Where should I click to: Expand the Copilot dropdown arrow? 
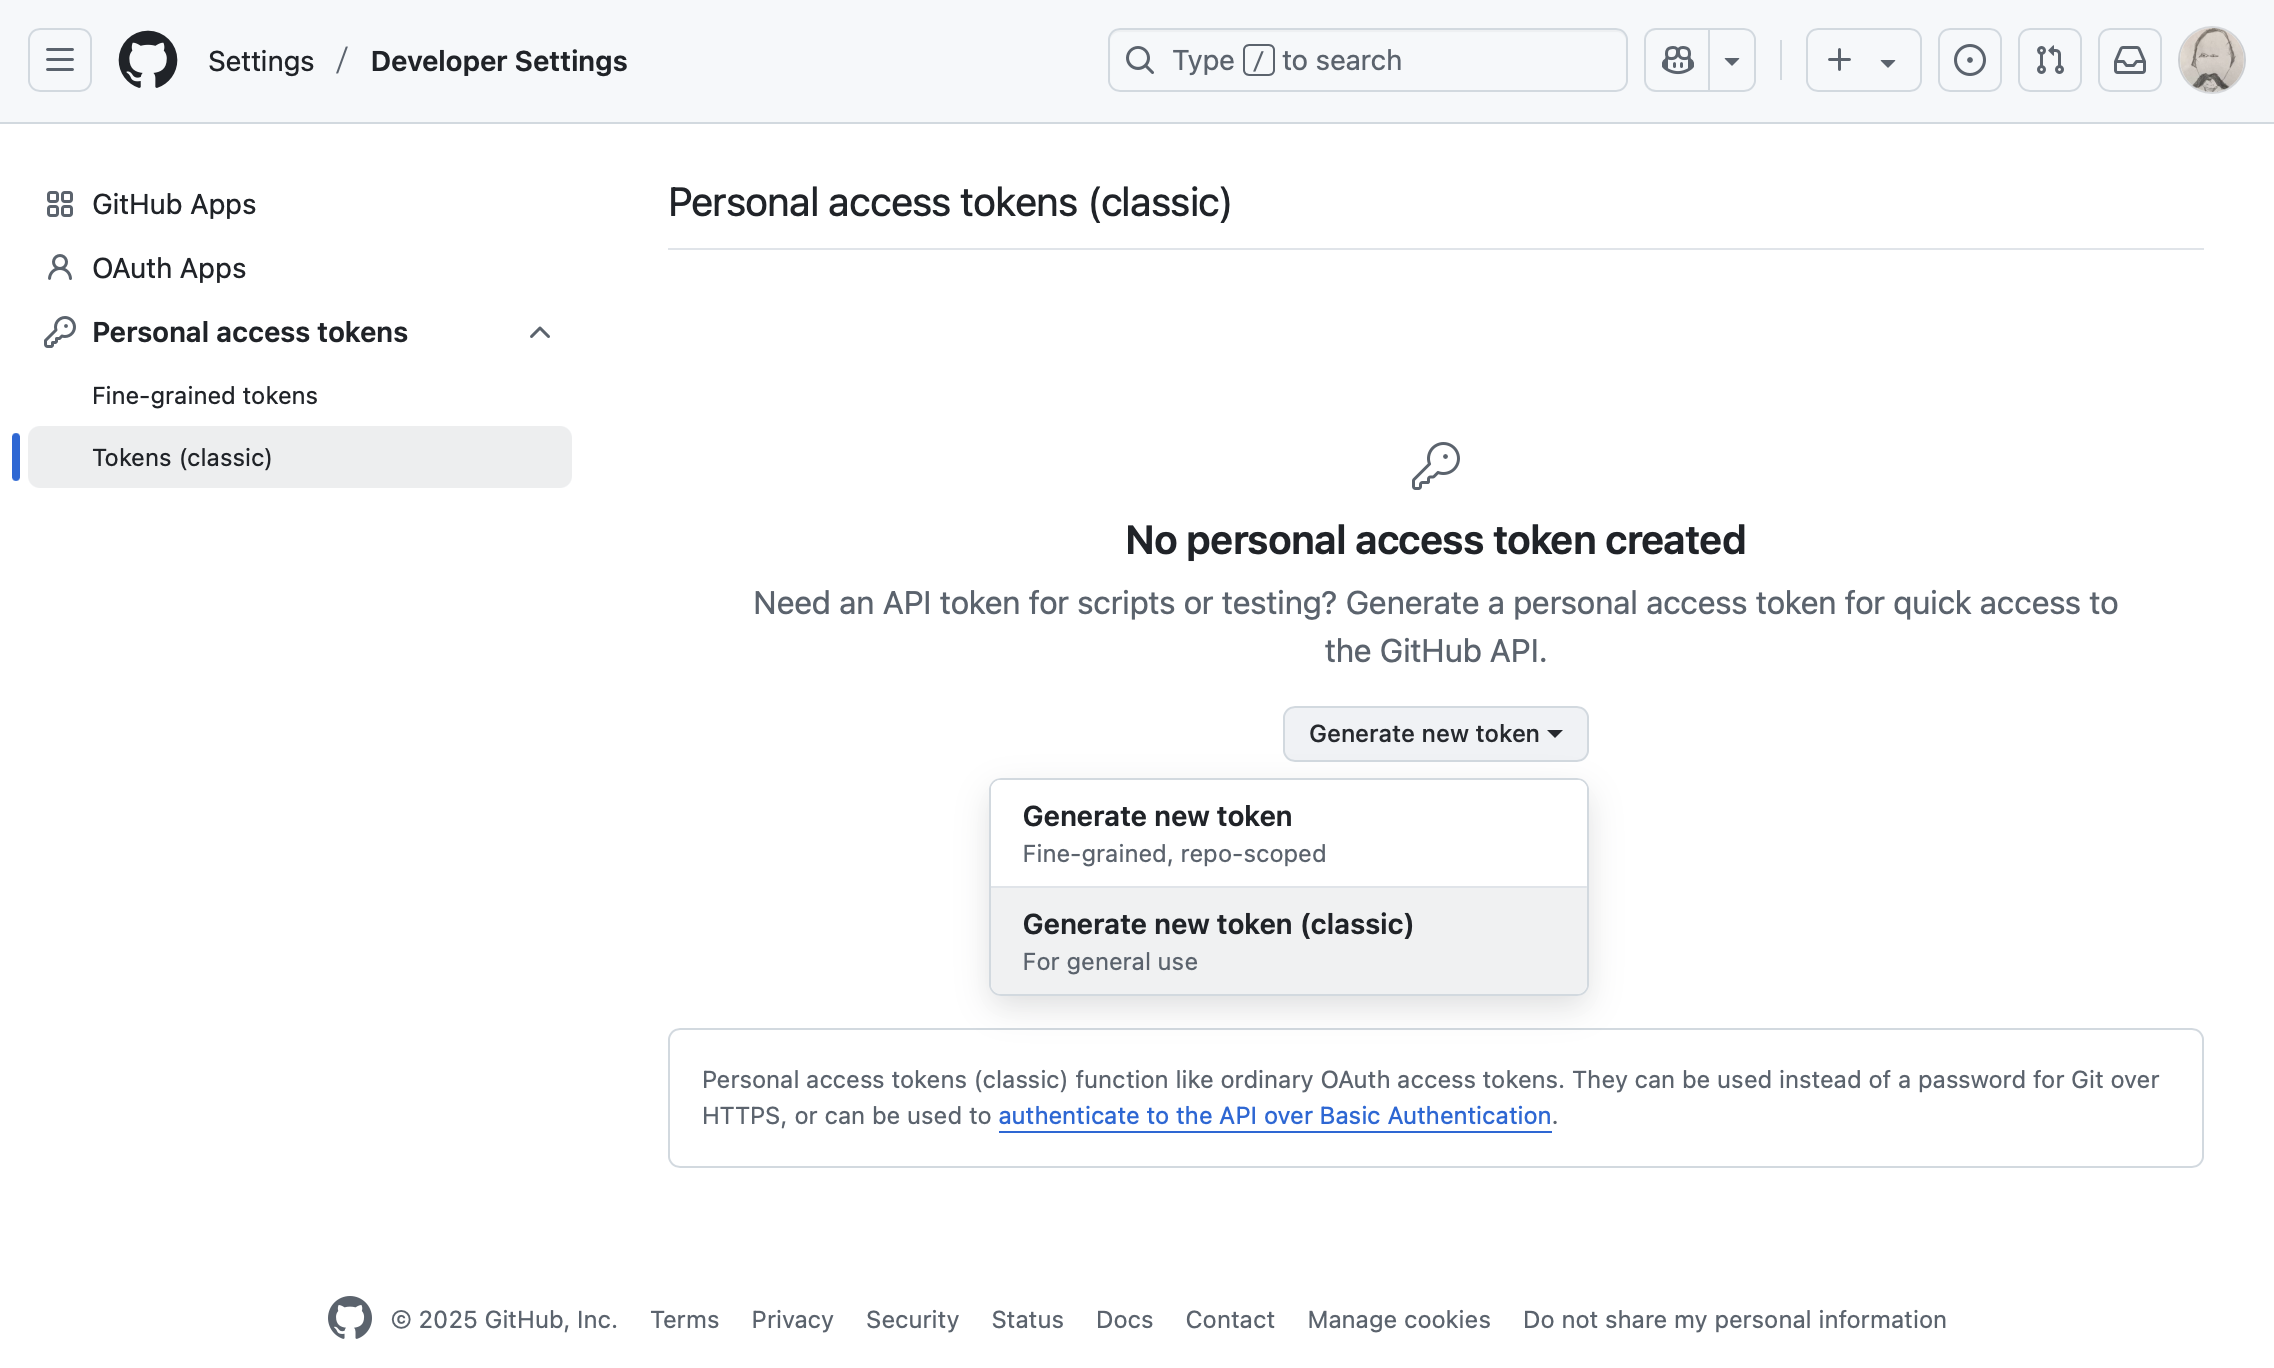click(x=1732, y=60)
